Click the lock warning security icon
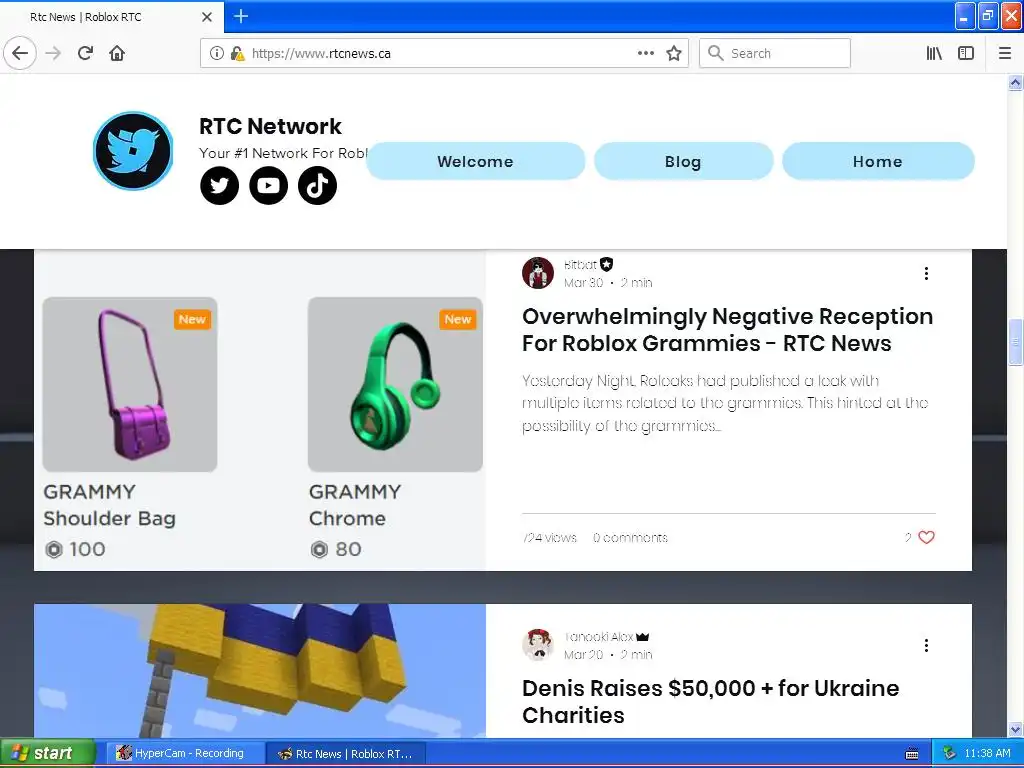The width and height of the screenshot is (1024, 768). click(237, 53)
